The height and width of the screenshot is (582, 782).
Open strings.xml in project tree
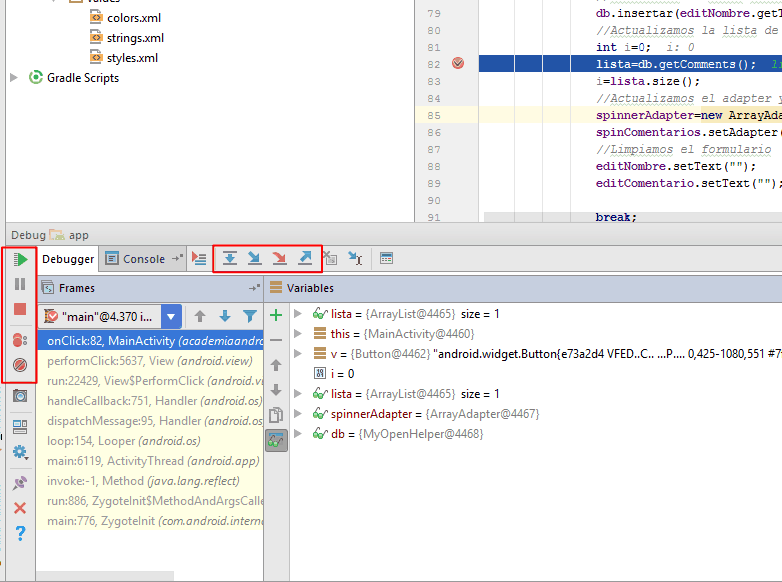135,38
